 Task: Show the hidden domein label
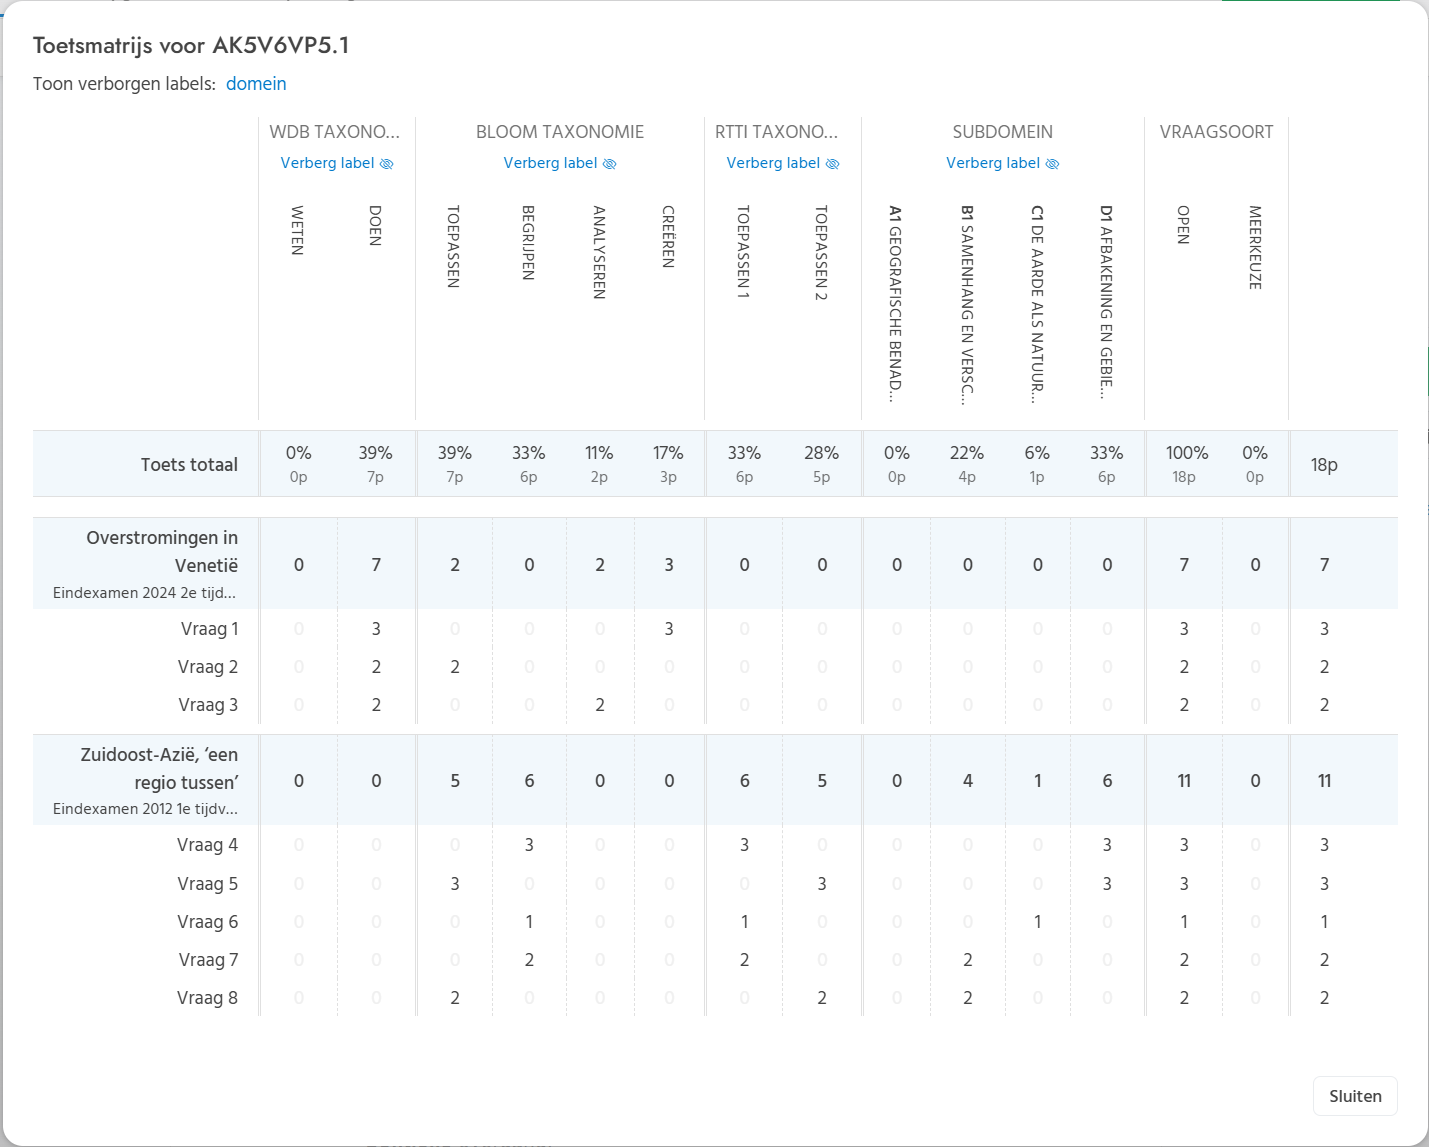click(256, 84)
